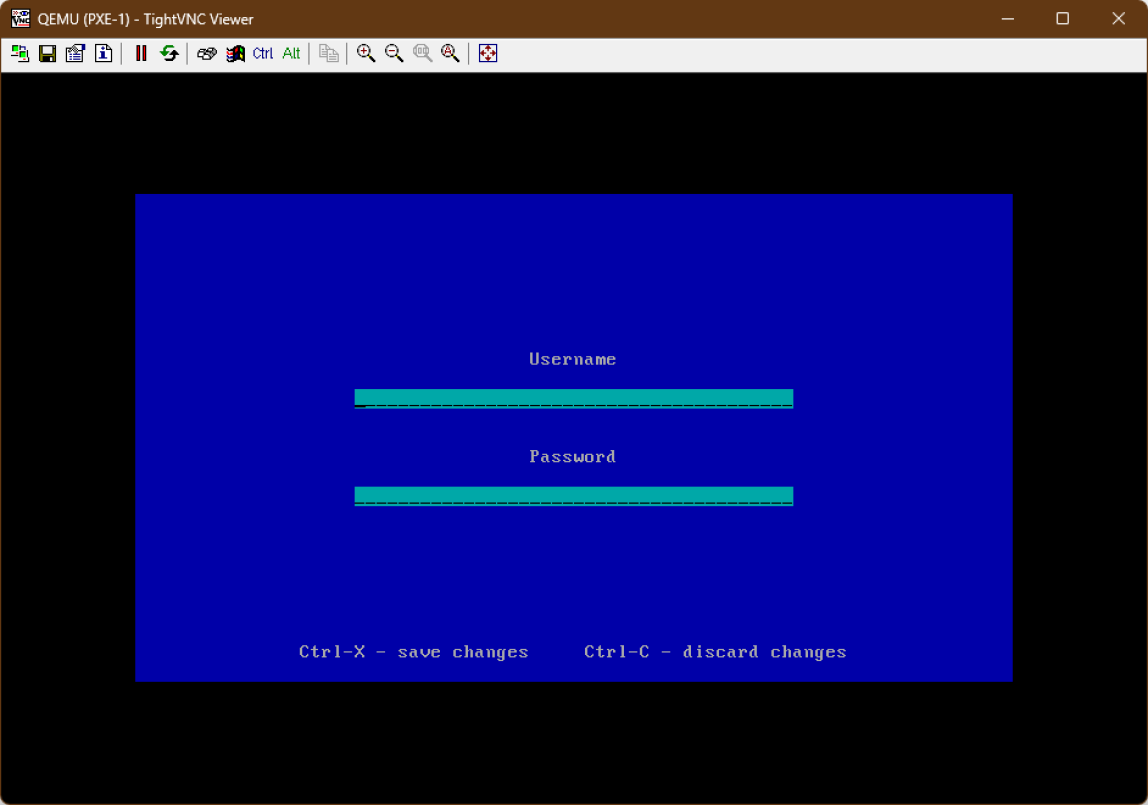Click the "Username" label text
The height and width of the screenshot is (805, 1148).
(x=573, y=359)
